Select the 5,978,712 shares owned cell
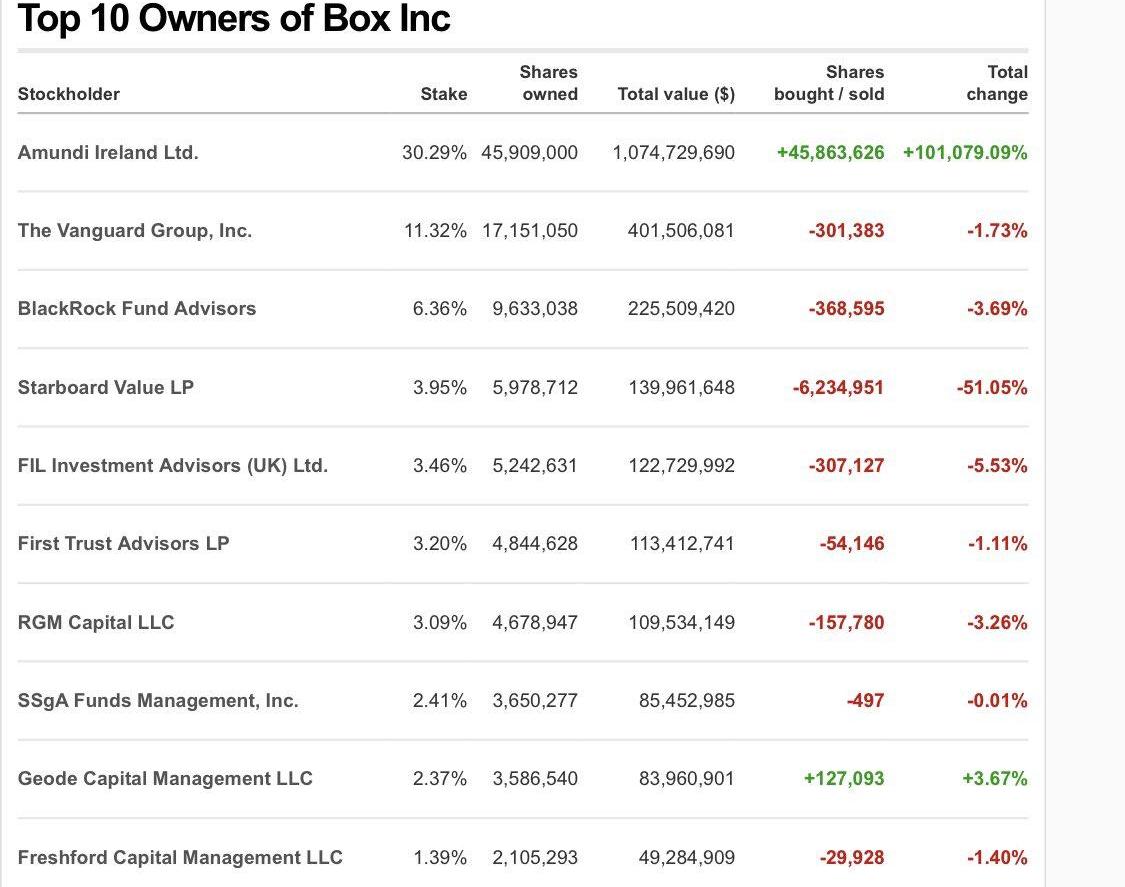 tap(535, 388)
